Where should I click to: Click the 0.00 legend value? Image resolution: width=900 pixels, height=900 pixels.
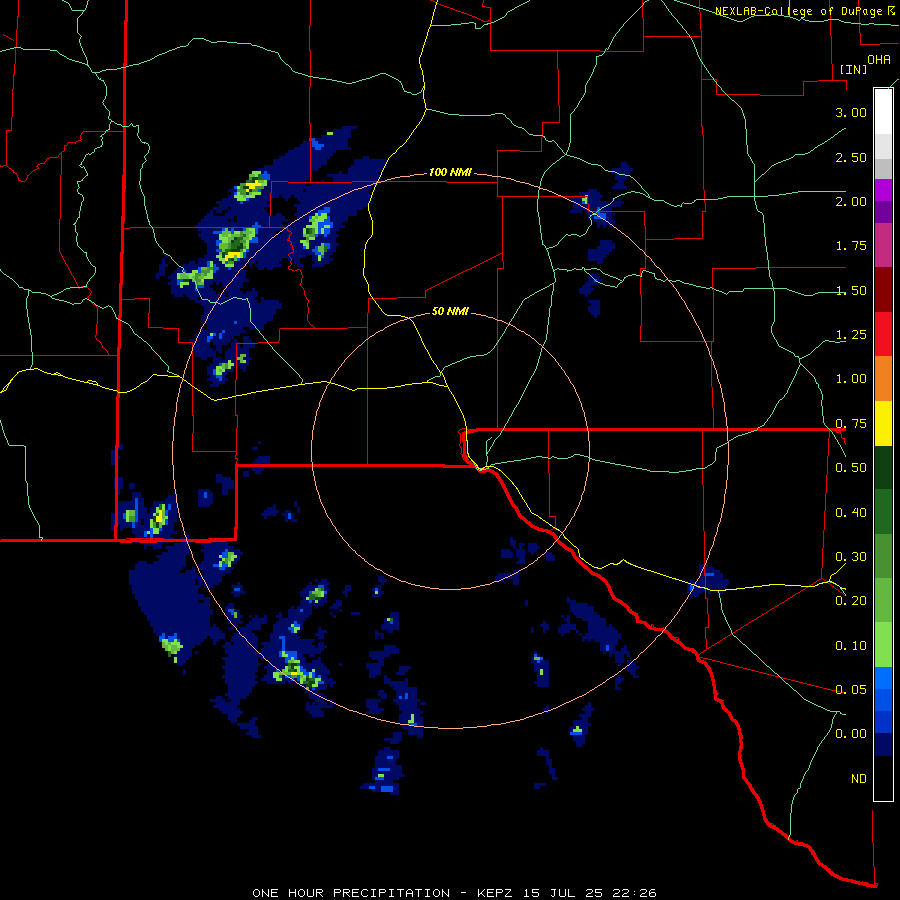pos(851,734)
